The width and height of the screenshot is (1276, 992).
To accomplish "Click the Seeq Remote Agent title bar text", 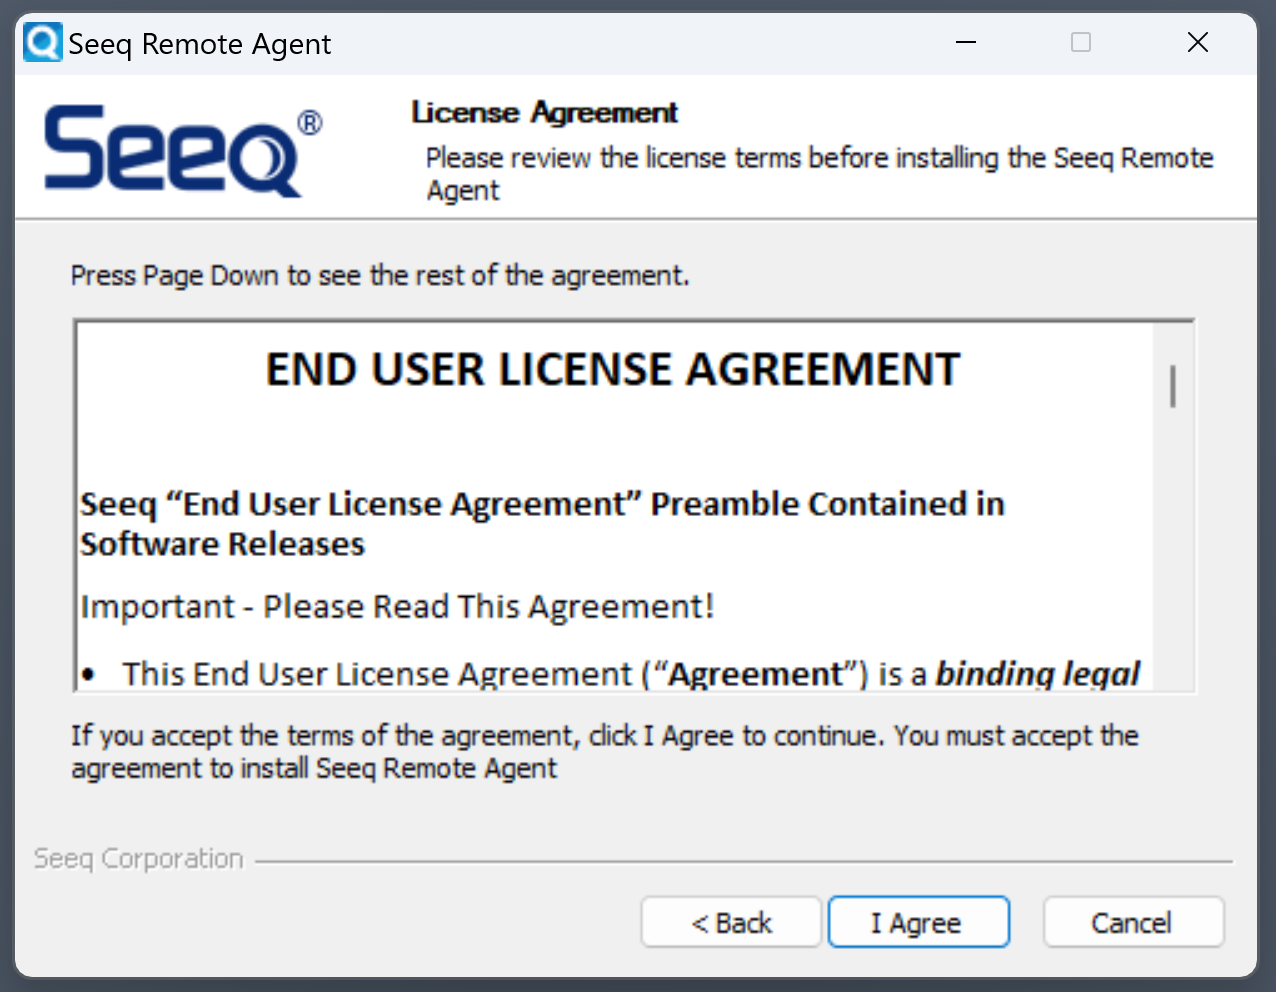I will tap(199, 43).
